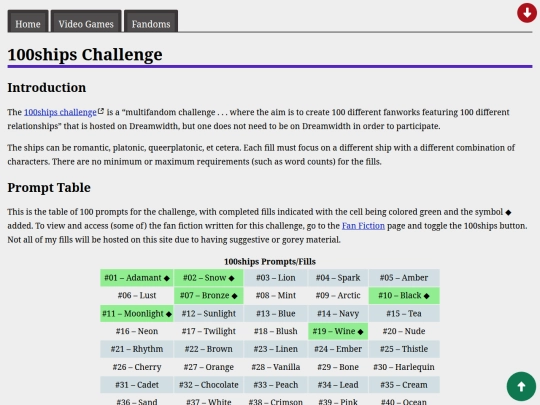This screenshot has width=540, height=405.
Task: Click the external link icon after 100ships challenge
Action: [101, 111]
